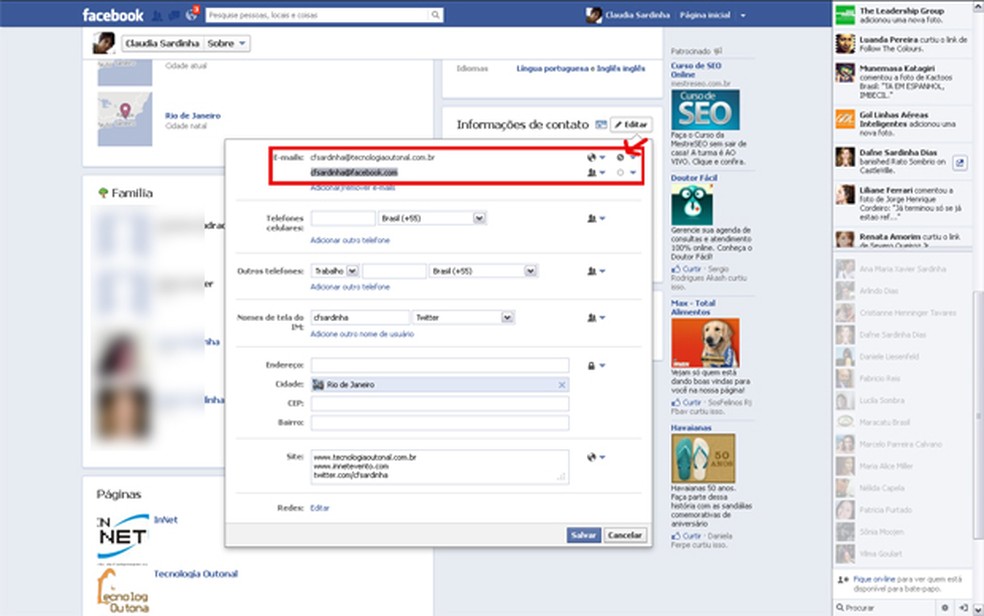Open the Doutor Fácil ad link
Screen dimensions: 984x616
tap(693, 178)
